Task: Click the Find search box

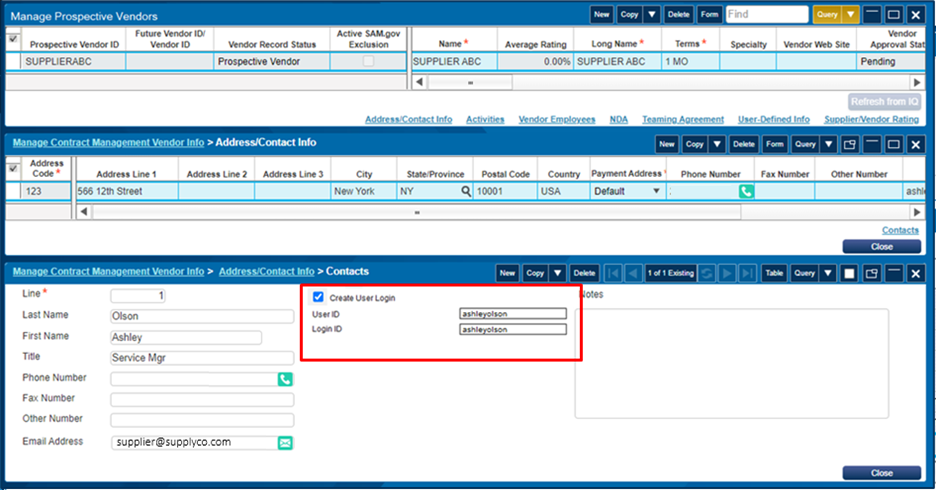Action: 767,15
